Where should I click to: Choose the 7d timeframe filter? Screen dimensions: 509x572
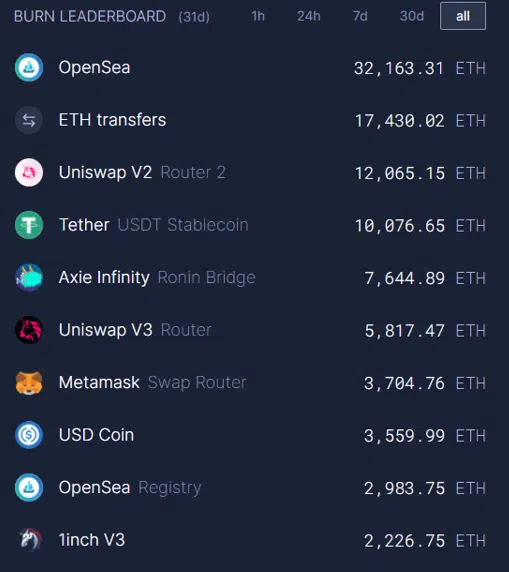click(x=360, y=16)
